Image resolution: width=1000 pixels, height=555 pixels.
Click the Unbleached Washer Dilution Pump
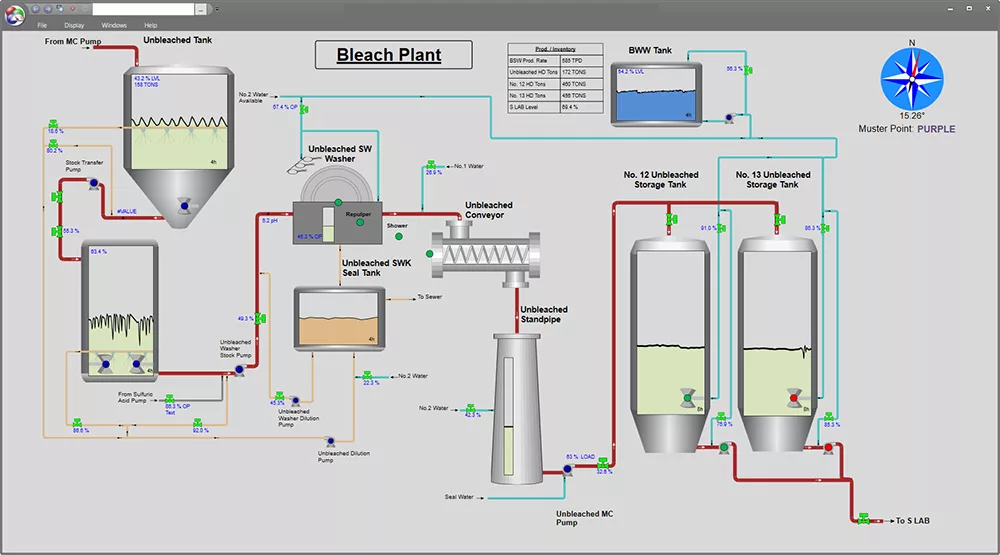(278, 397)
